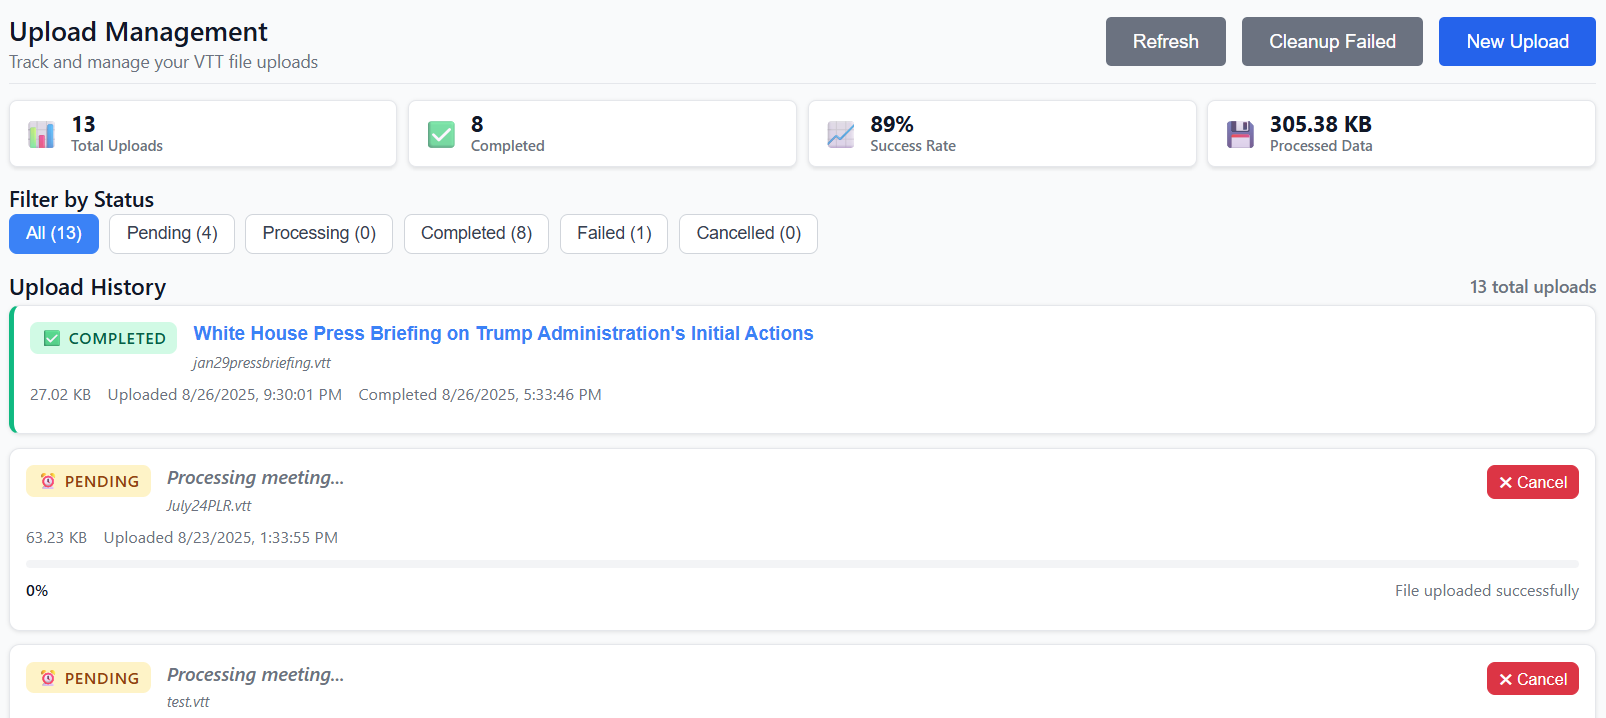Click the Cleanup Failed button

pyautogui.click(x=1332, y=42)
